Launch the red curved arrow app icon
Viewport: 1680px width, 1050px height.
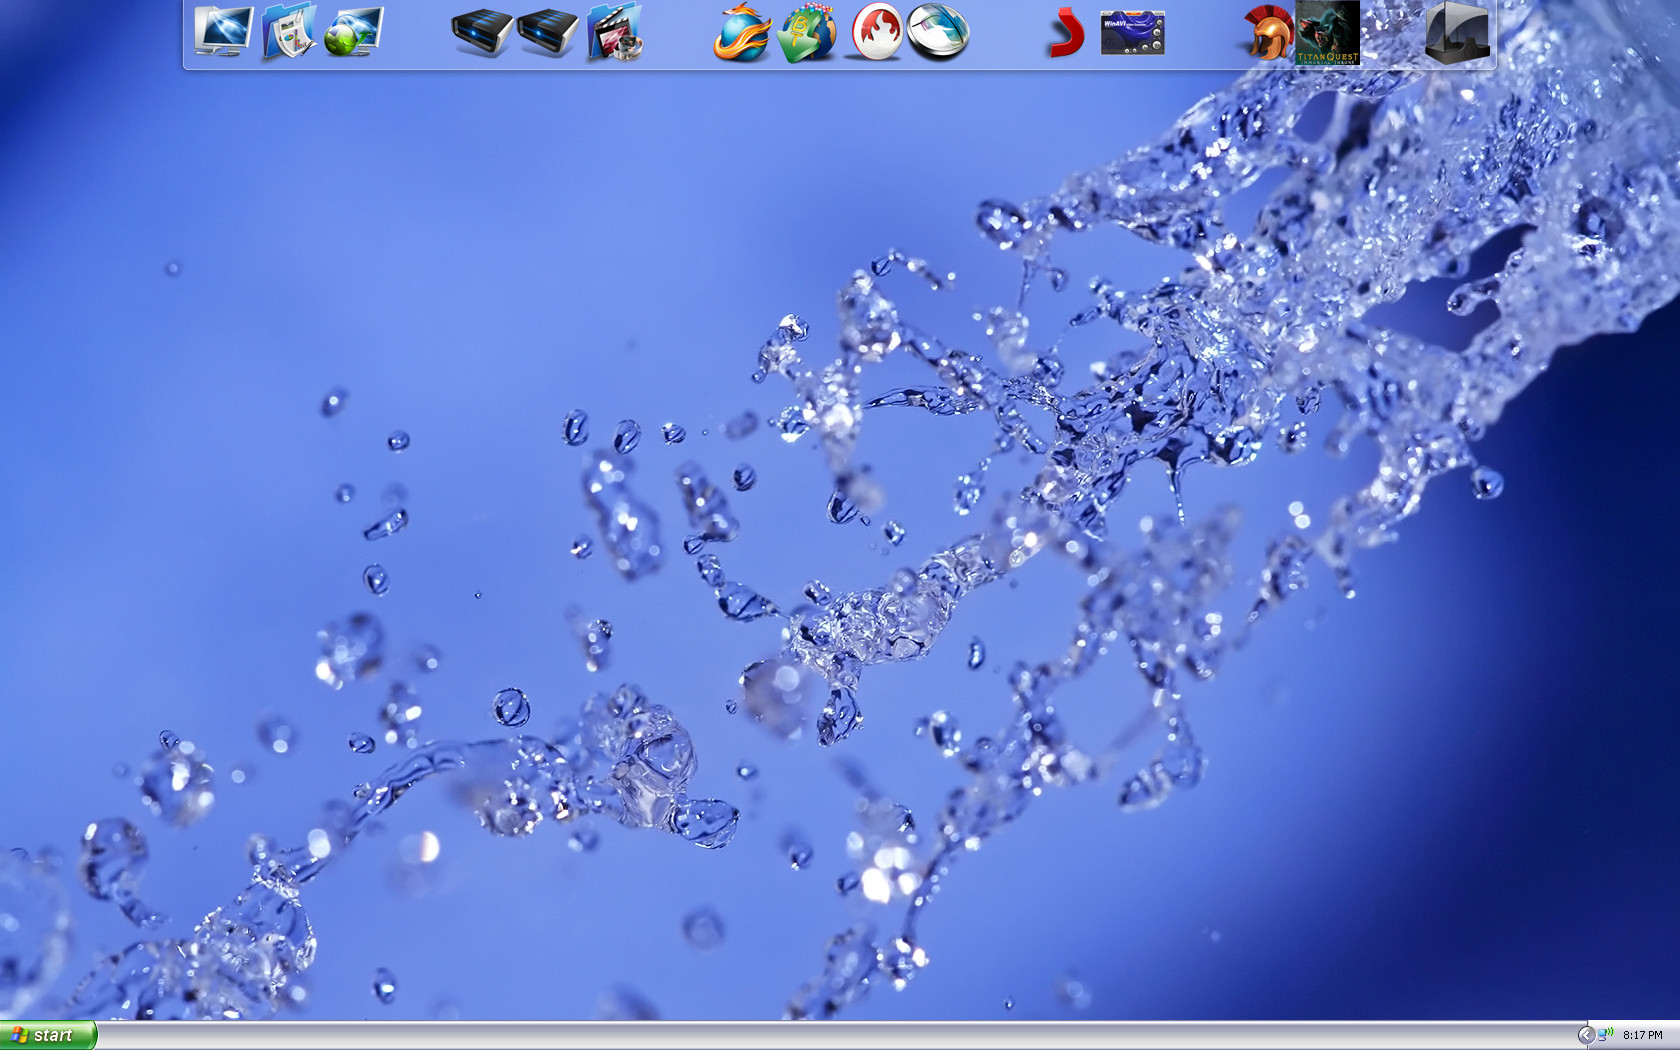pyautogui.click(x=1066, y=33)
